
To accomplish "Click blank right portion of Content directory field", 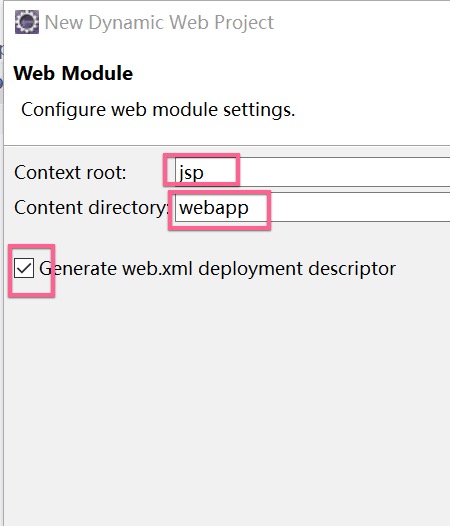I will click(x=361, y=207).
